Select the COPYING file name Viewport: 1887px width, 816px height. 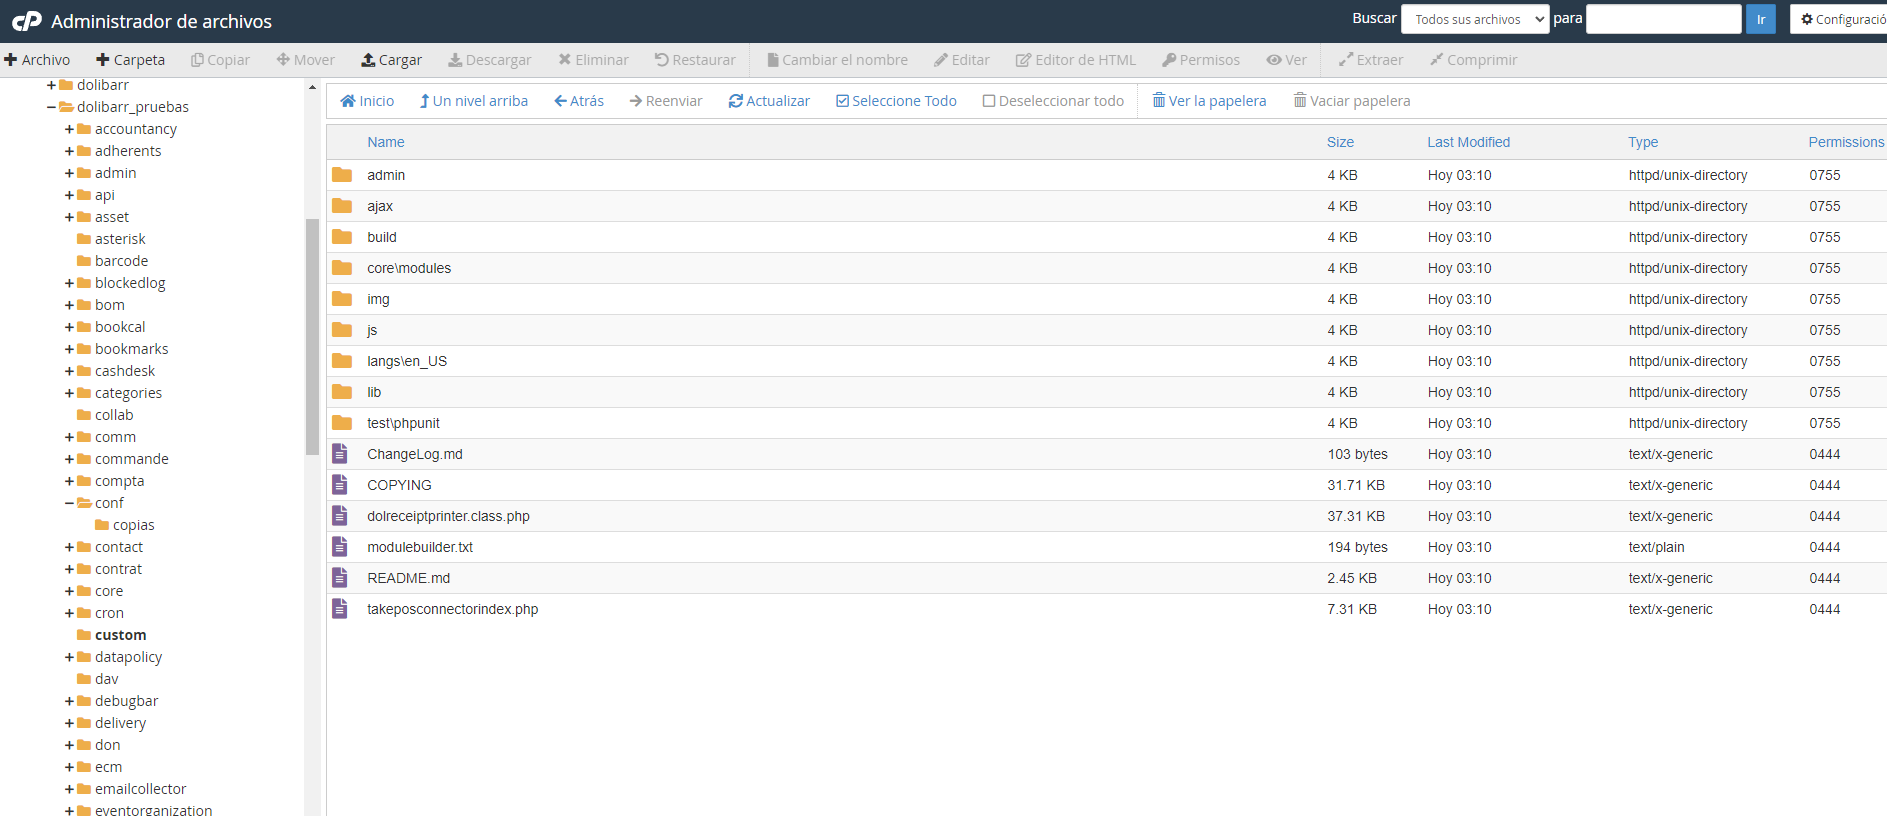tap(399, 485)
